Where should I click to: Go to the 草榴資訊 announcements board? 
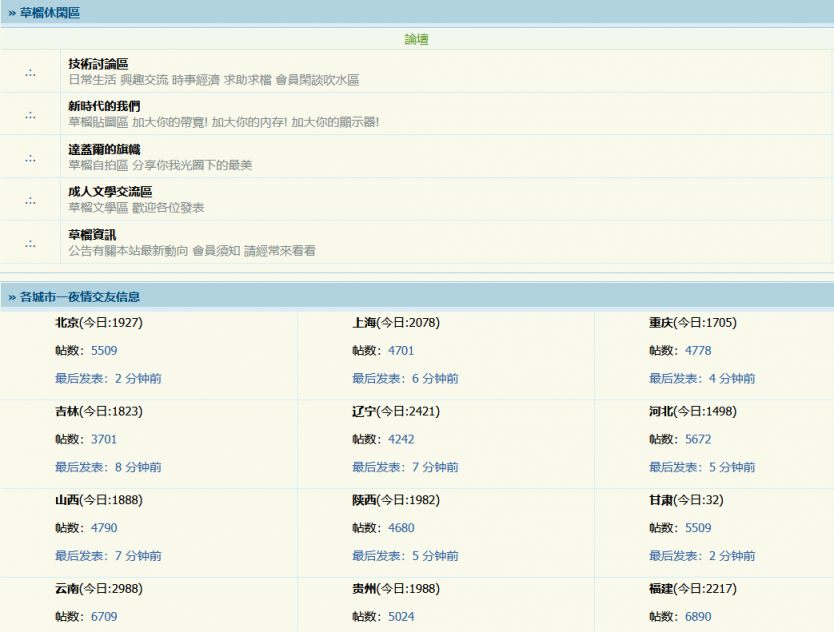(92, 234)
